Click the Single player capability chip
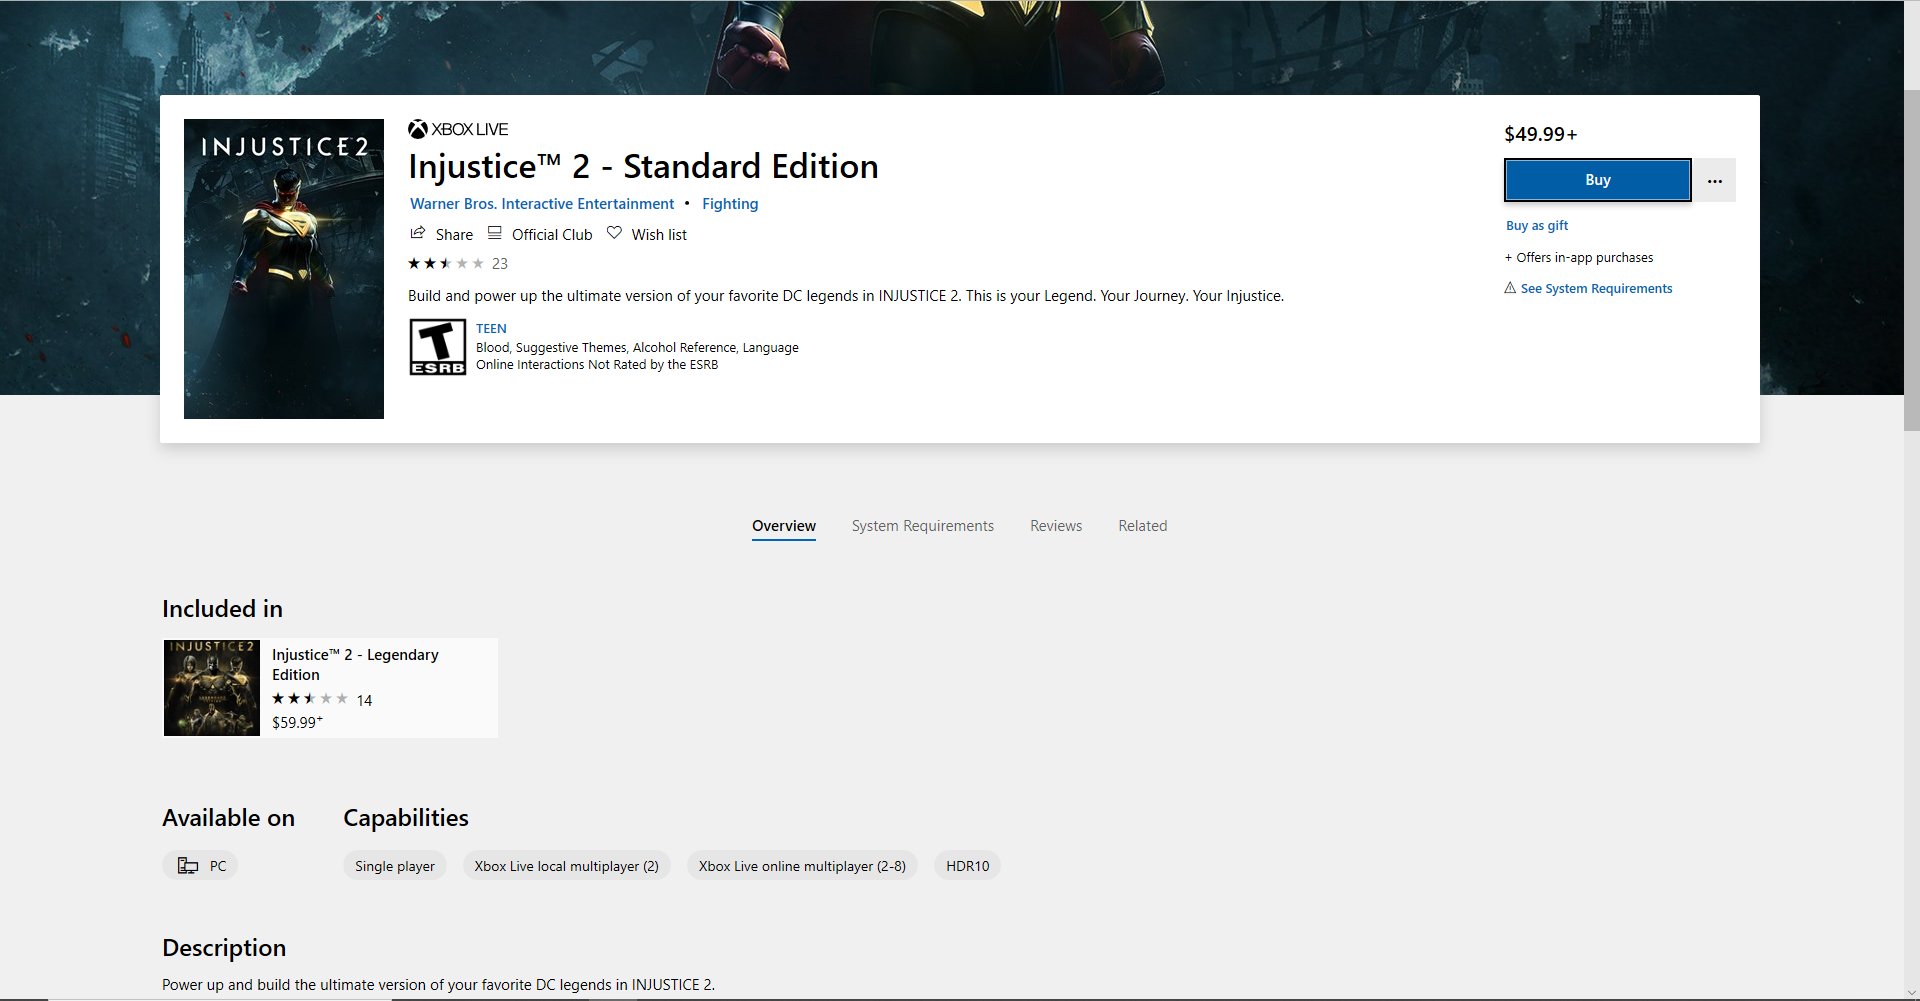This screenshot has height=1001, width=1920. point(395,866)
